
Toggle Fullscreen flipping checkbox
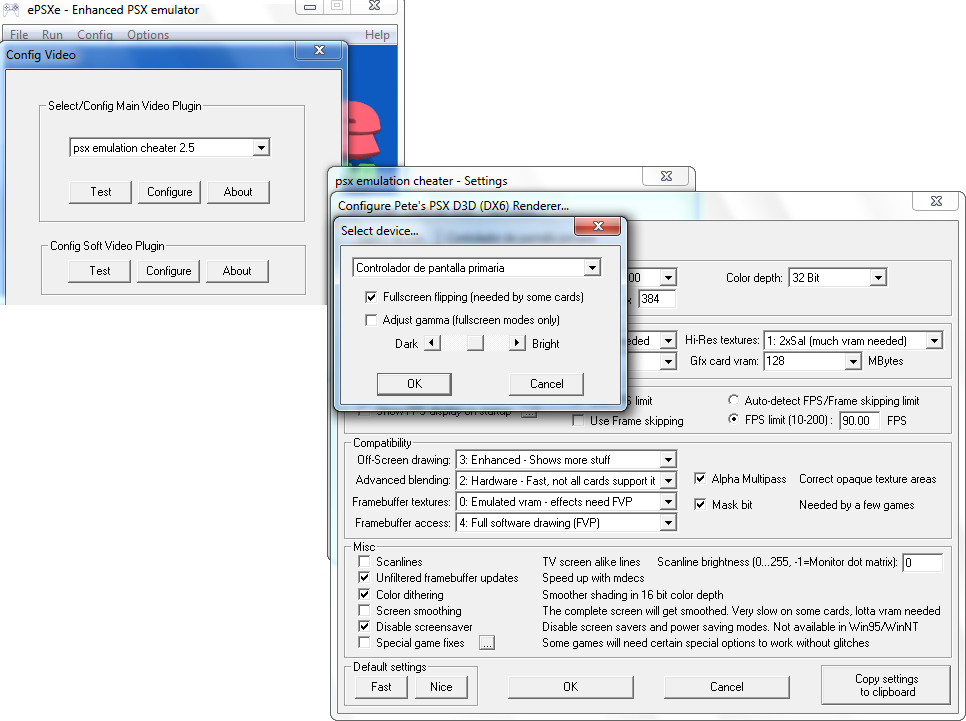pos(371,297)
